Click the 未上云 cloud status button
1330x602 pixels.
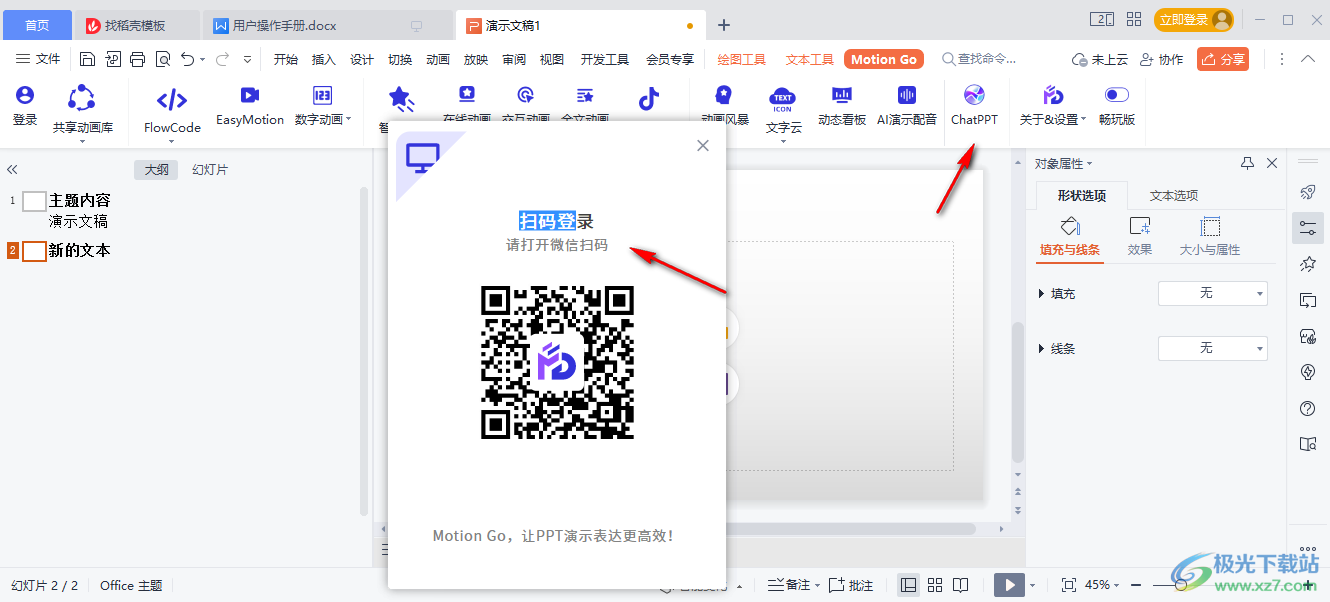1099,59
